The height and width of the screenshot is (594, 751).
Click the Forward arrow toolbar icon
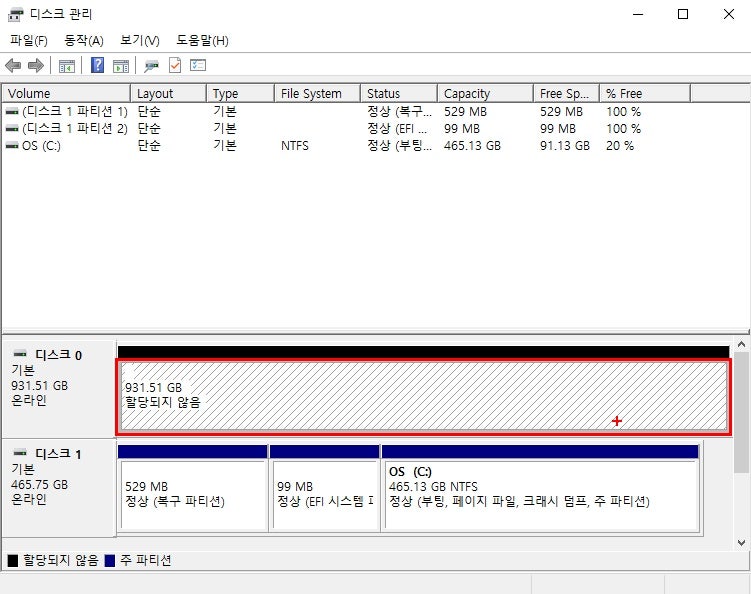coord(36,65)
